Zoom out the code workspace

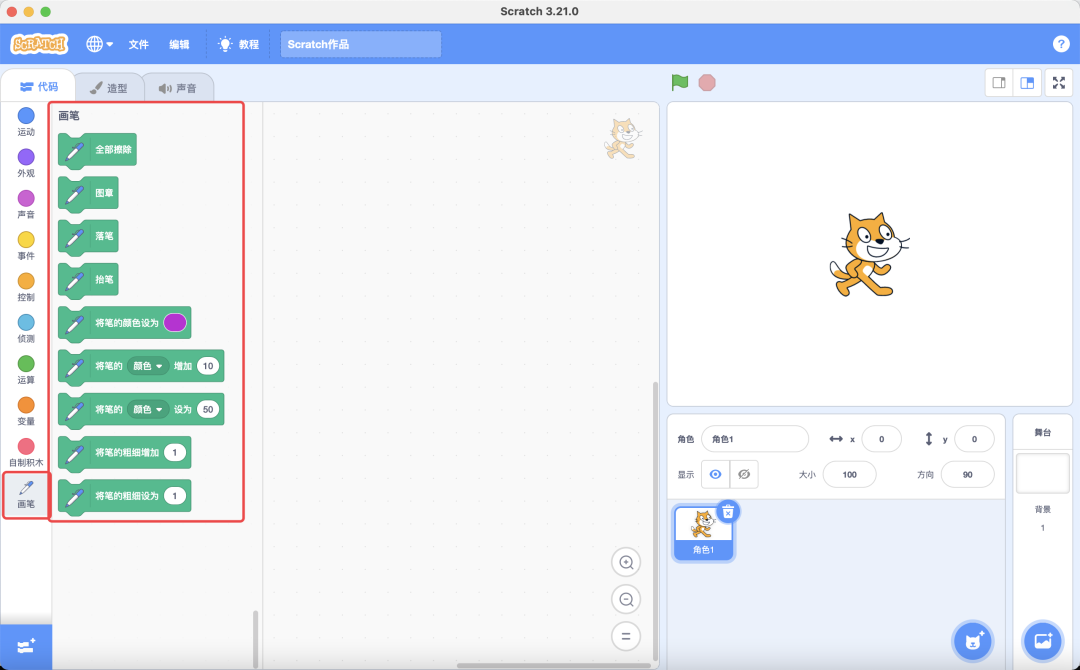pyautogui.click(x=626, y=599)
